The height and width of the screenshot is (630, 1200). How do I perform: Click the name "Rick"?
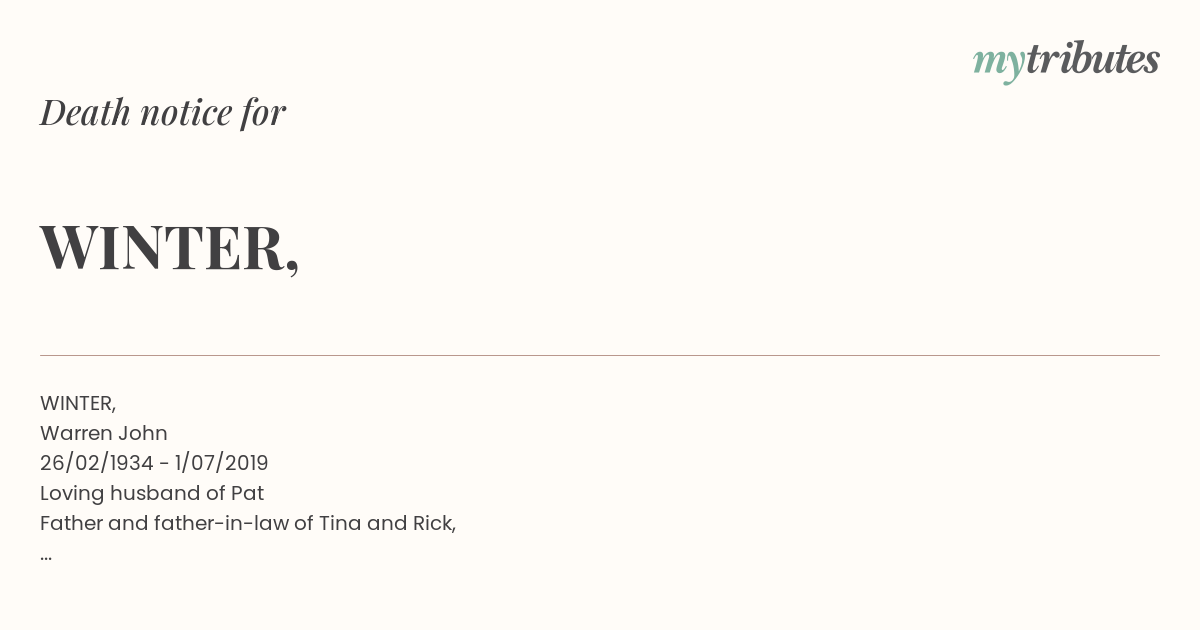point(433,523)
